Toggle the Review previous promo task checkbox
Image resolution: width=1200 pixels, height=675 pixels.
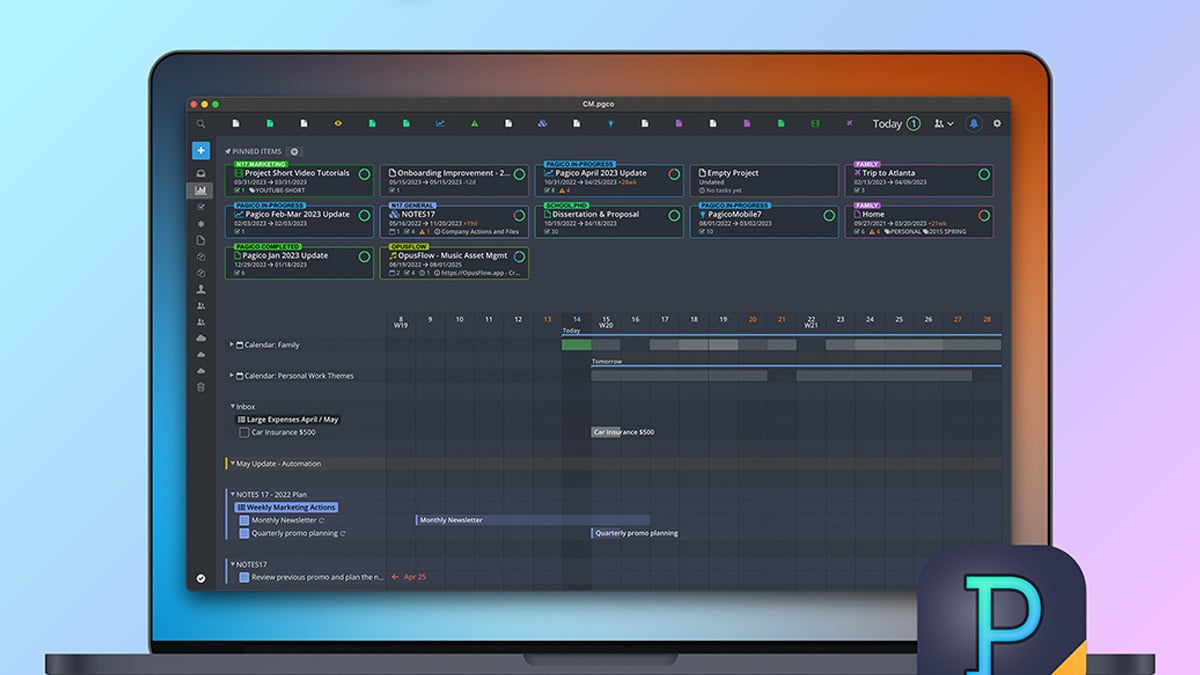[x=244, y=577]
